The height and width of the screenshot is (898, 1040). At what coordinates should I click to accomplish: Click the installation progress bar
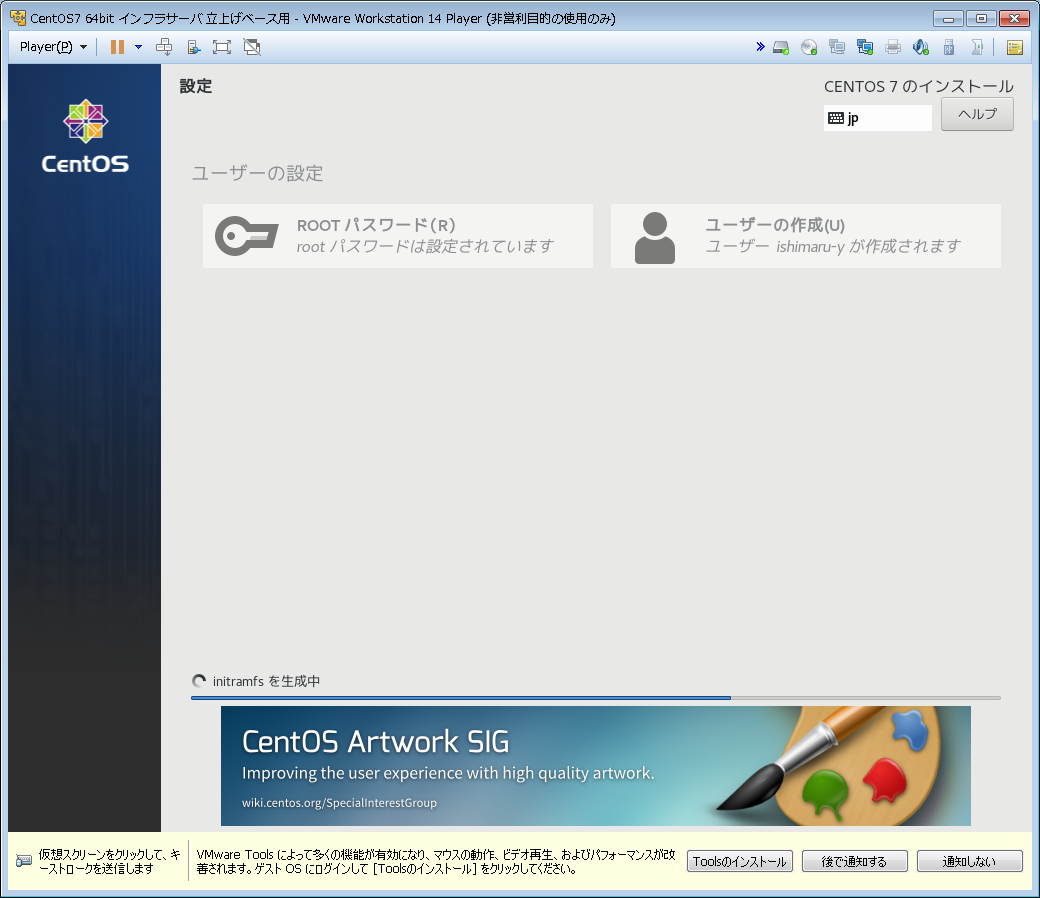point(596,698)
